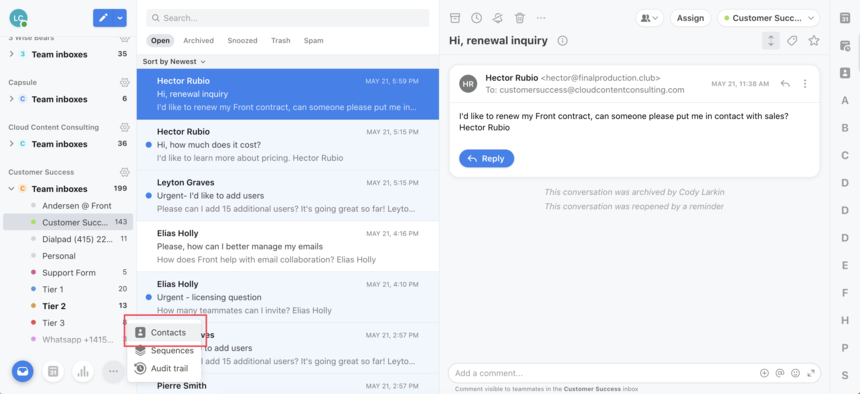Switch to the Archived tab
The width and height of the screenshot is (860, 394).
pyautogui.click(x=199, y=41)
